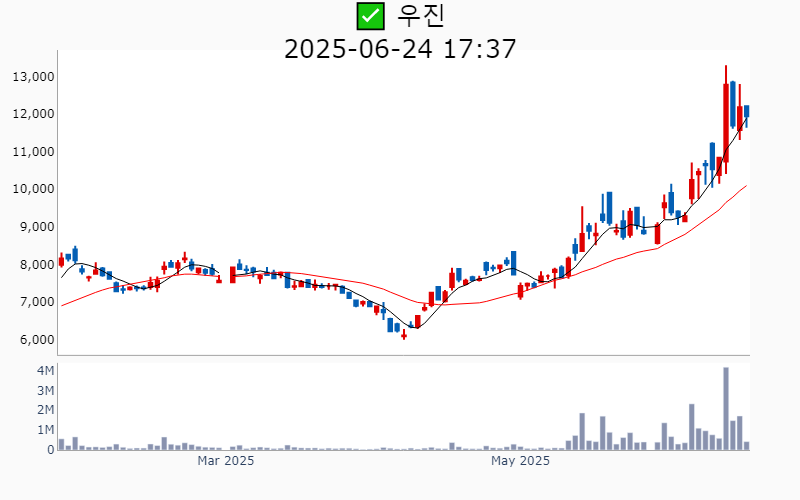Click the chart title 우진
Screen dimensions: 800x500
pos(421,16)
